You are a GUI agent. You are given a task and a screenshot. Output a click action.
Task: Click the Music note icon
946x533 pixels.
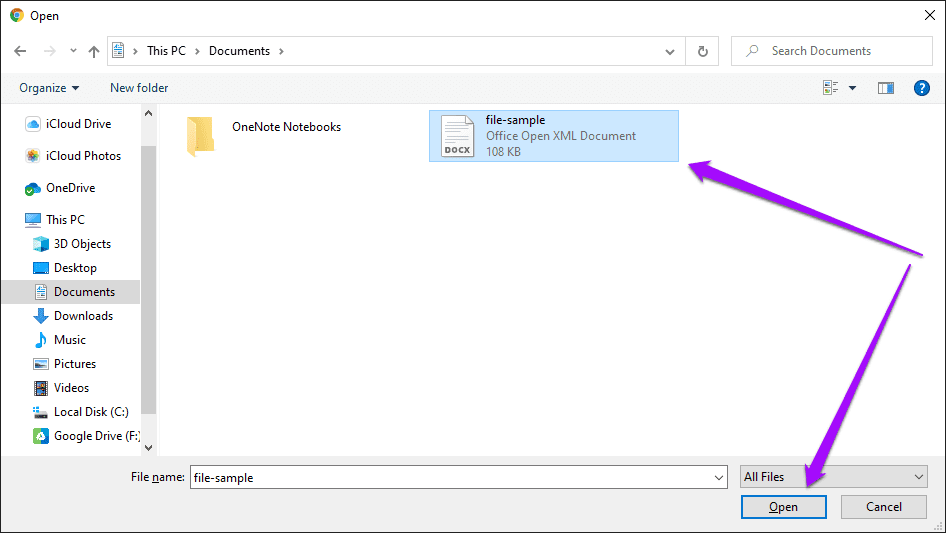[40, 340]
